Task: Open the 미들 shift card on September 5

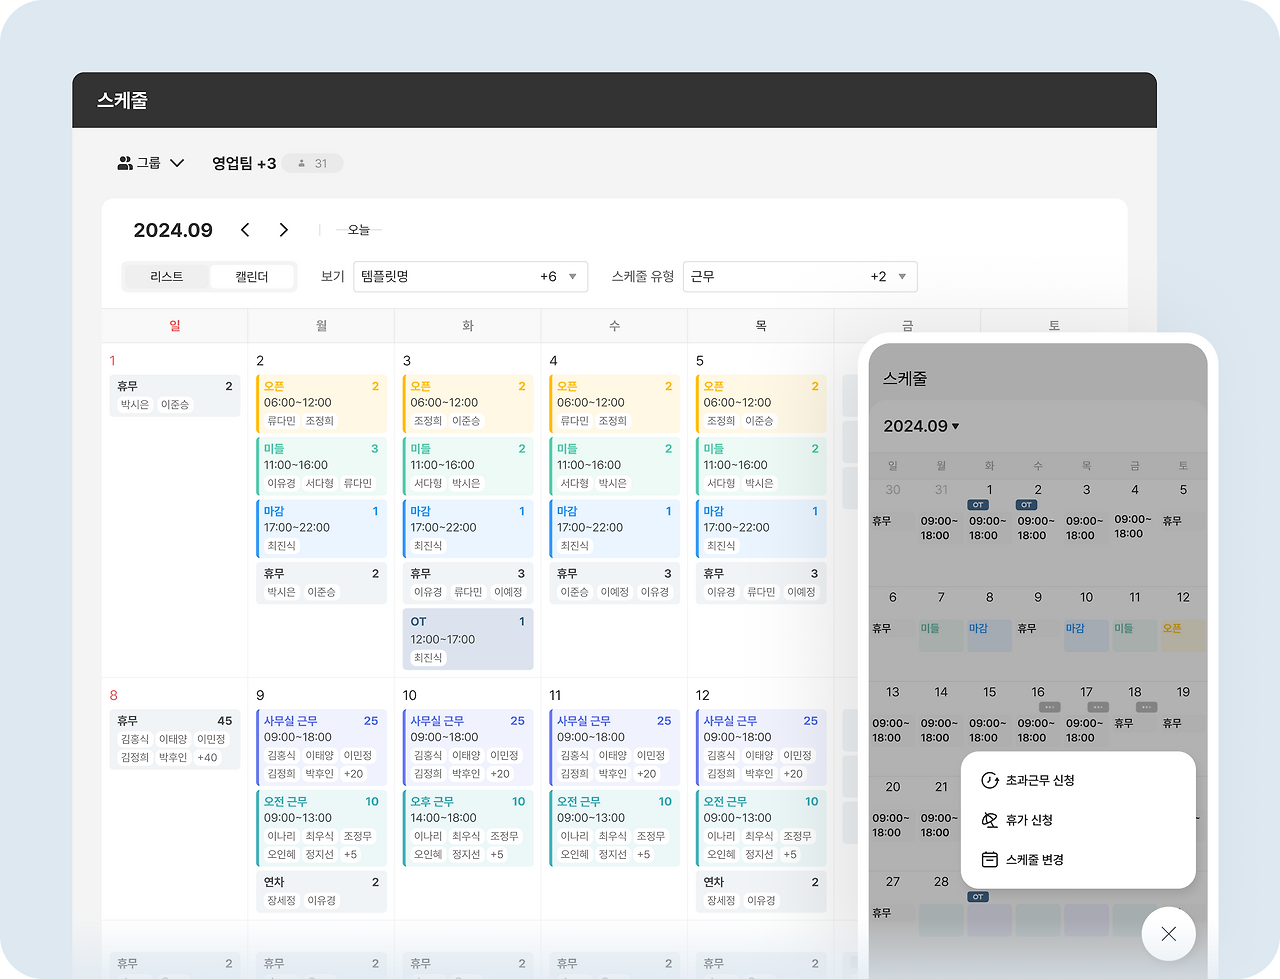Action: (761, 466)
